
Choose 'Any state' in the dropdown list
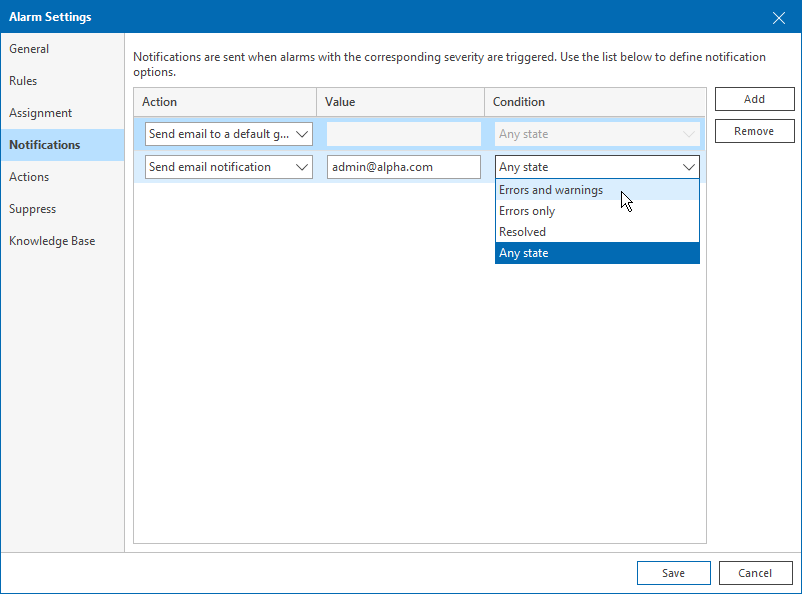click(x=524, y=253)
